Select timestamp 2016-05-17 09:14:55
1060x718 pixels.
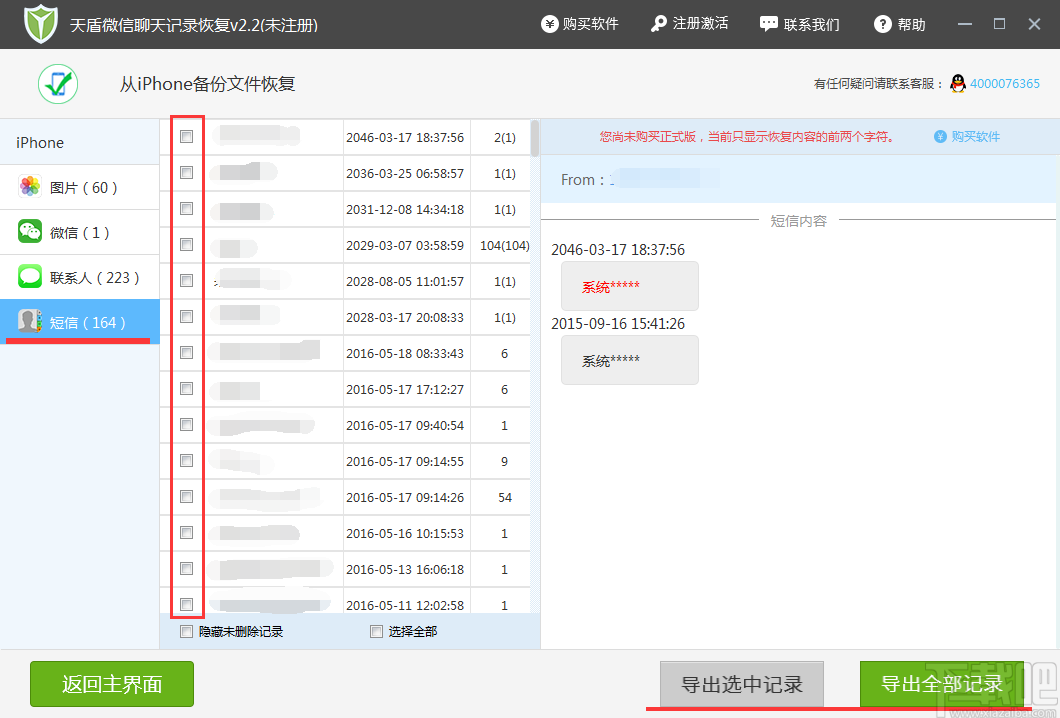point(405,461)
